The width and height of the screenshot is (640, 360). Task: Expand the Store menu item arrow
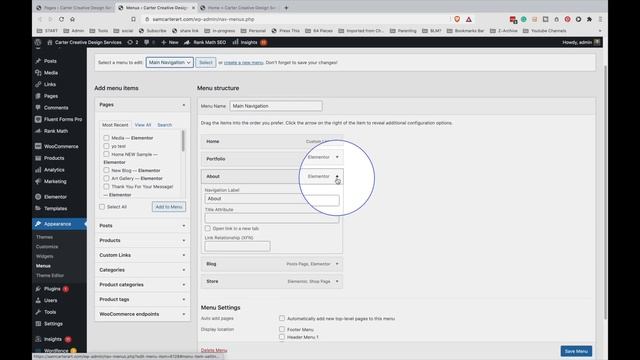[x=337, y=282]
